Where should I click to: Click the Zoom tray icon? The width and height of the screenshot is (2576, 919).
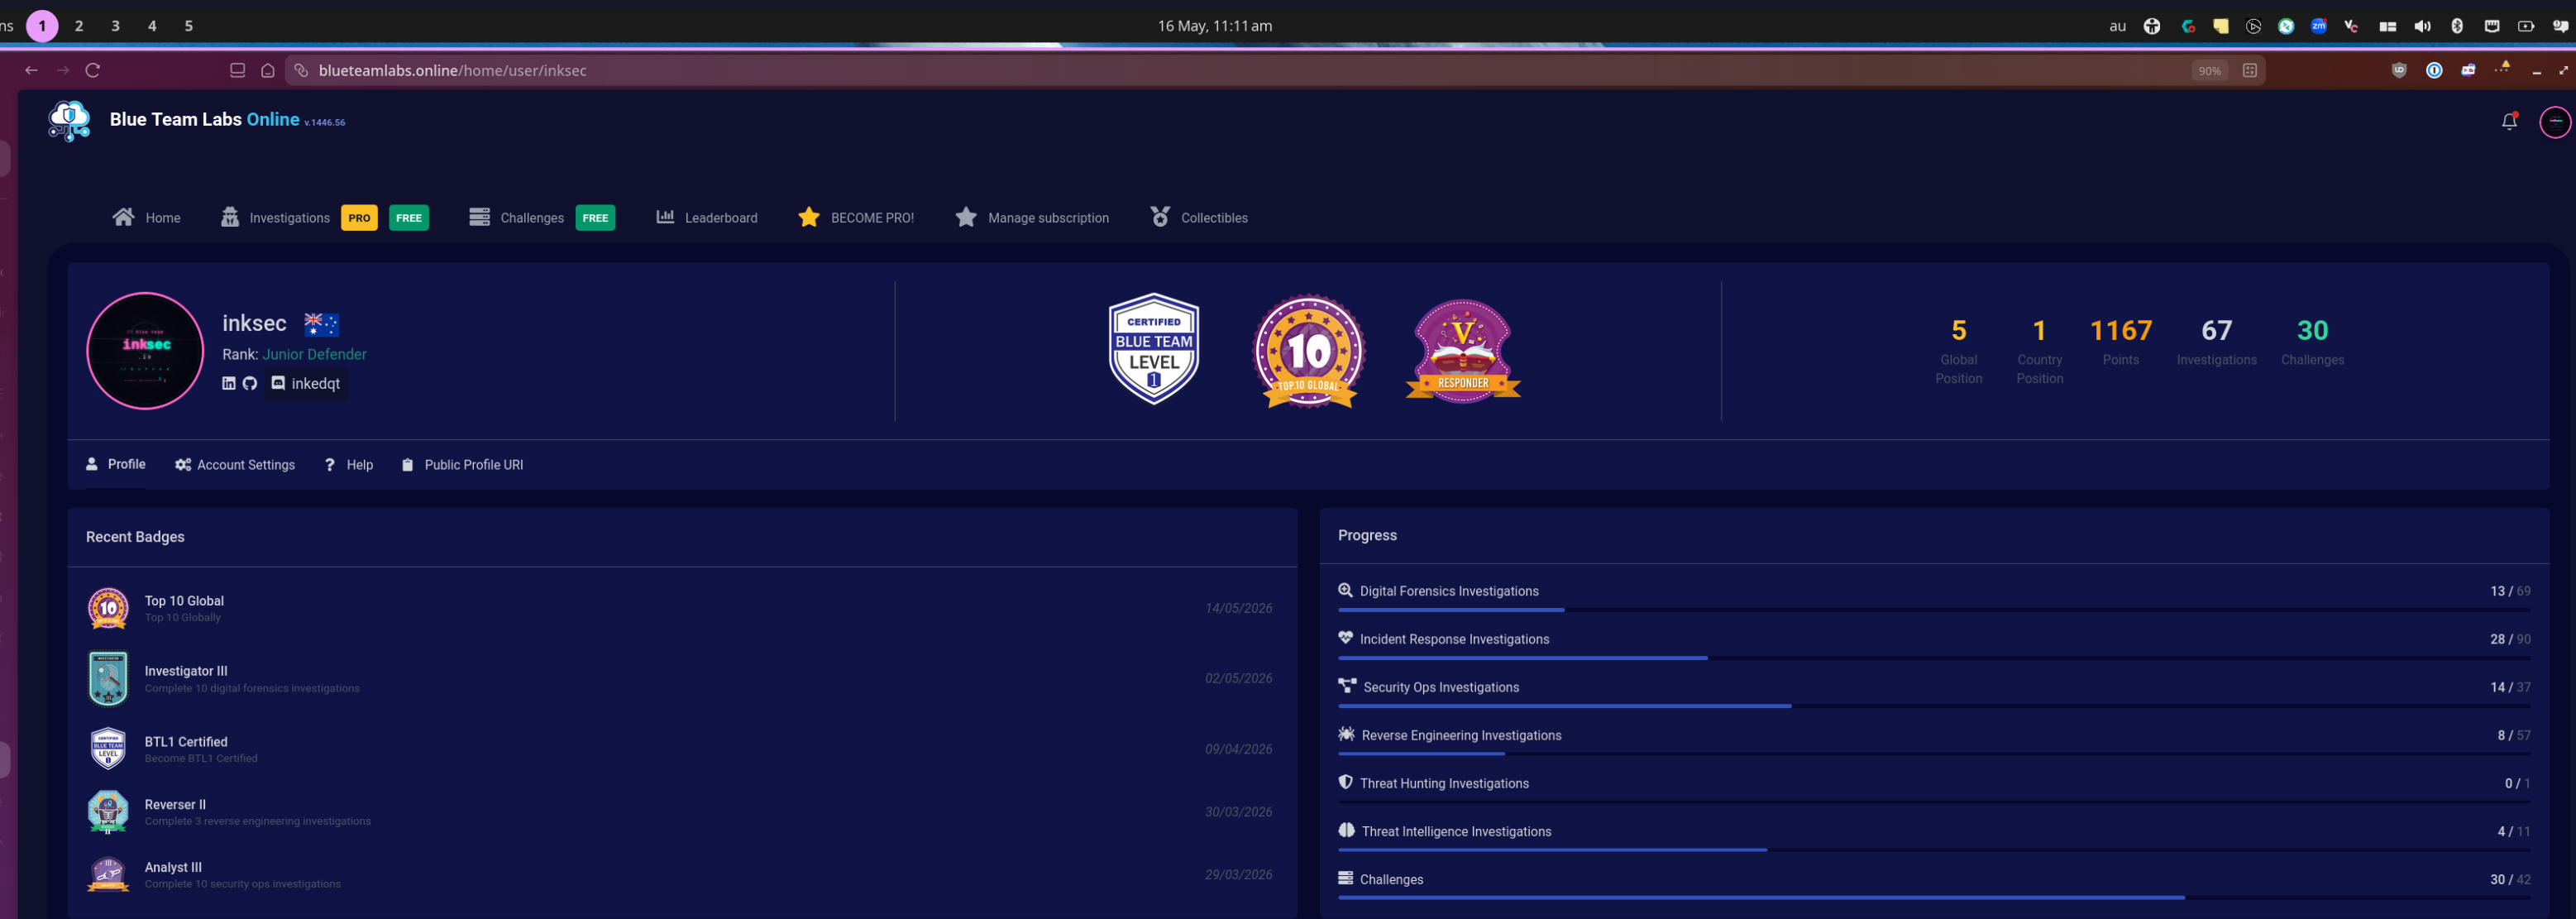point(2319,27)
